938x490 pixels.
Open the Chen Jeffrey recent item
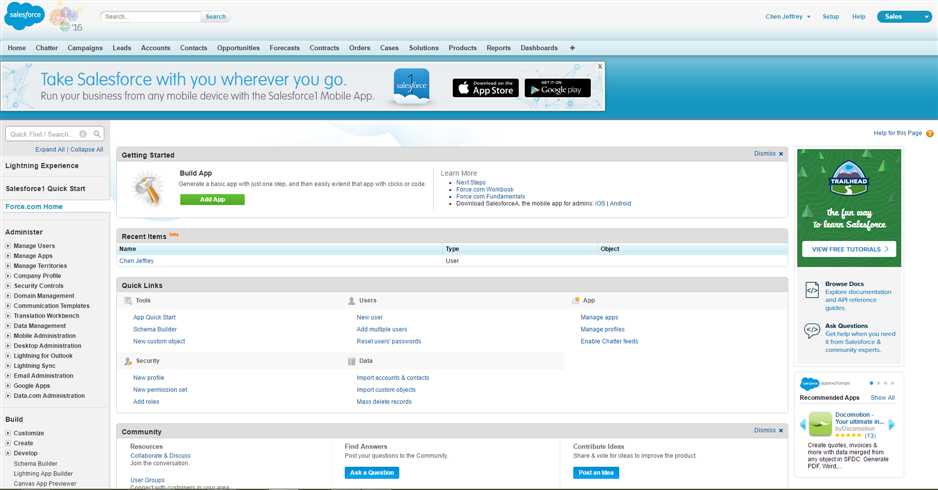pos(136,261)
